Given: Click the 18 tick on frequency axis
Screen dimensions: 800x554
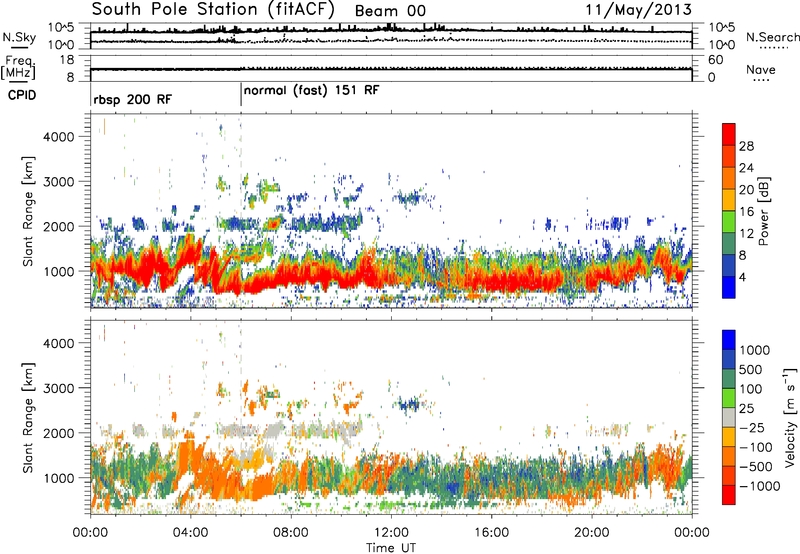Looking at the screenshot, I should 67,60.
